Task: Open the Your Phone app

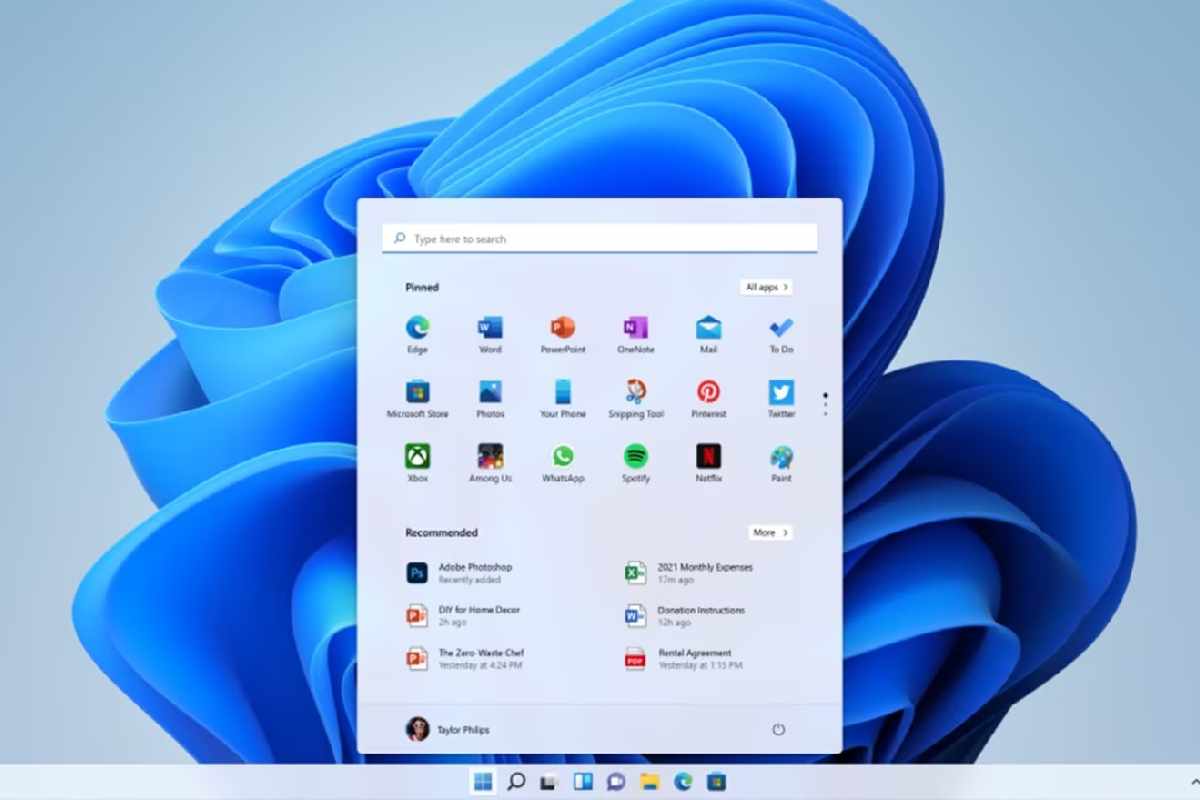Action: (x=563, y=398)
